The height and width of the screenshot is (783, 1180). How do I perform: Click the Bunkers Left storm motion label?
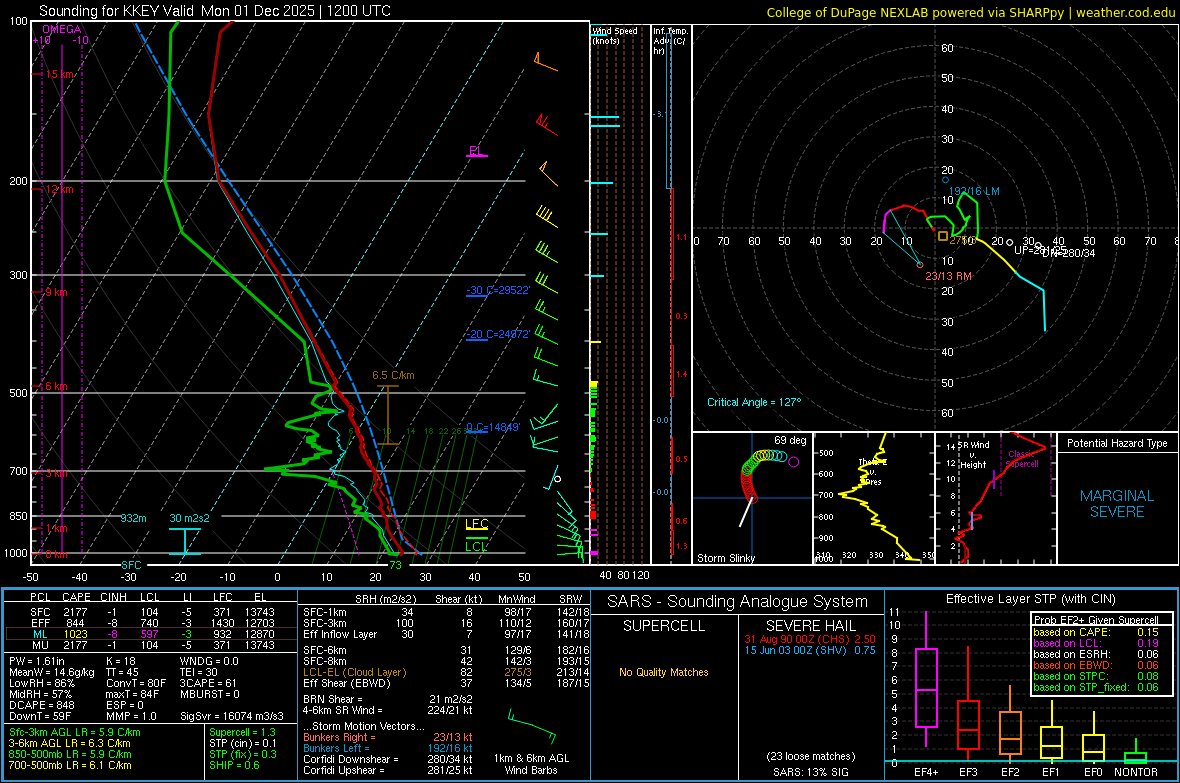(336, 748)
